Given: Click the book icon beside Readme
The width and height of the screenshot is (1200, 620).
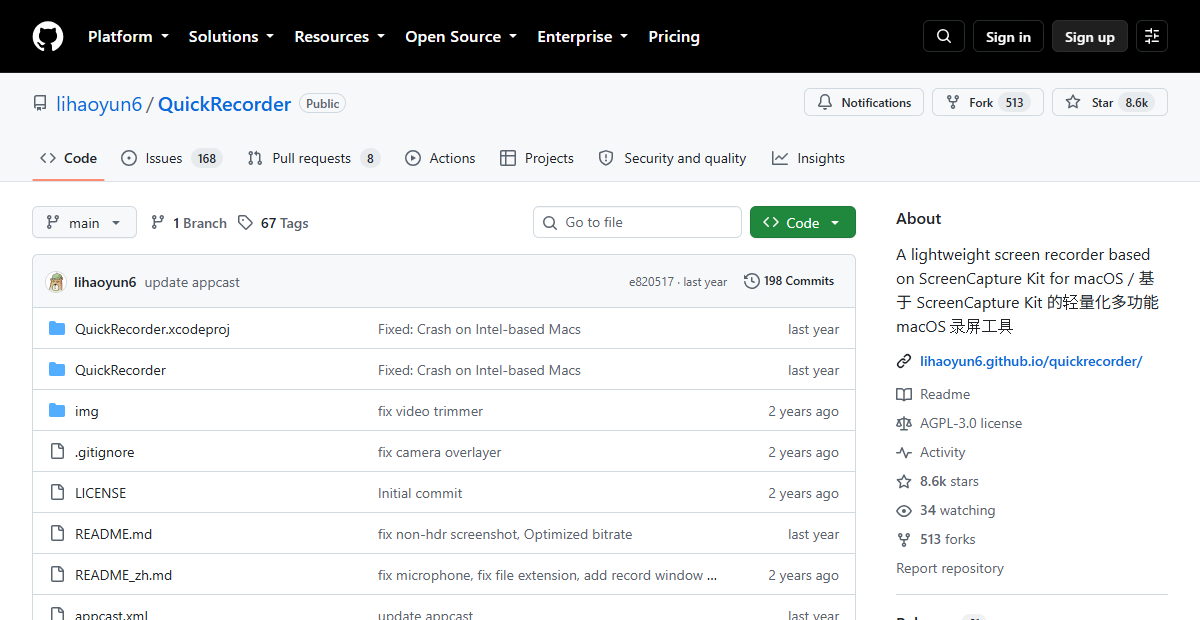Looking at the screenshot, I should [904, 394].
